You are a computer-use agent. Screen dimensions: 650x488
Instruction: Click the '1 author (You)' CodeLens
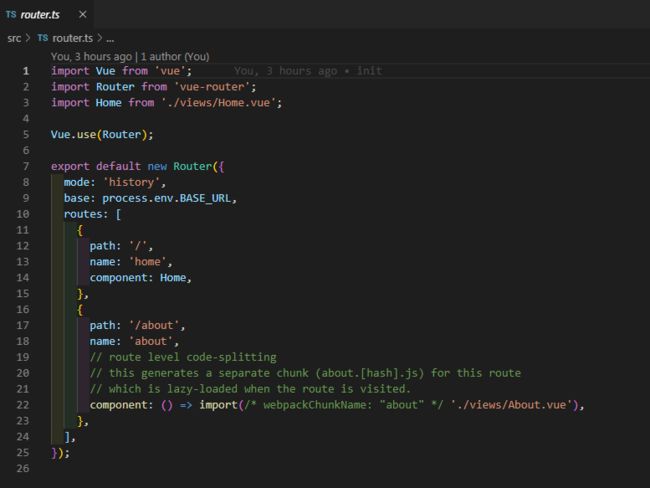point(175,56)
